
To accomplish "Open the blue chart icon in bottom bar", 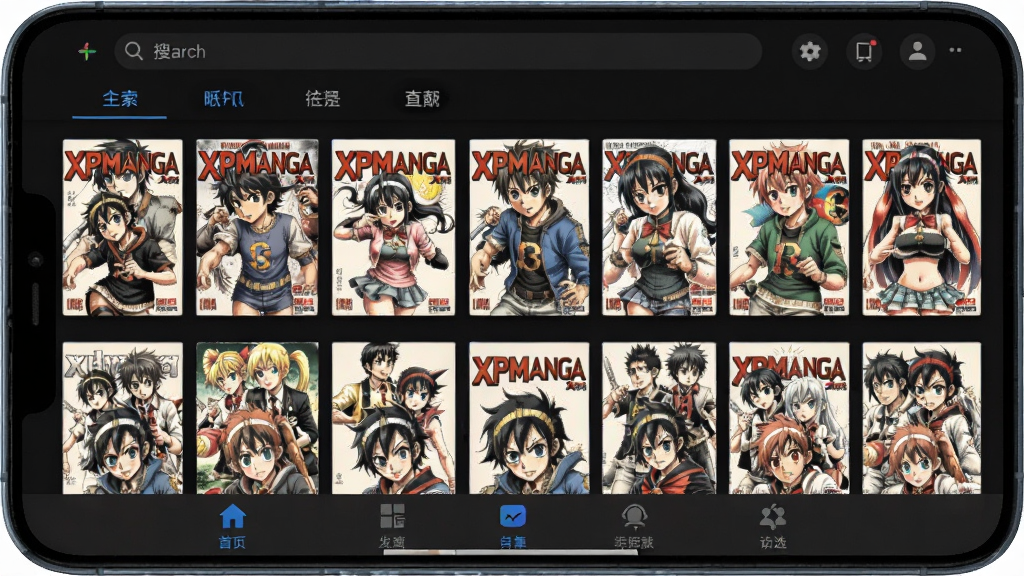I will pyautogui.click(x=513, y=526).
